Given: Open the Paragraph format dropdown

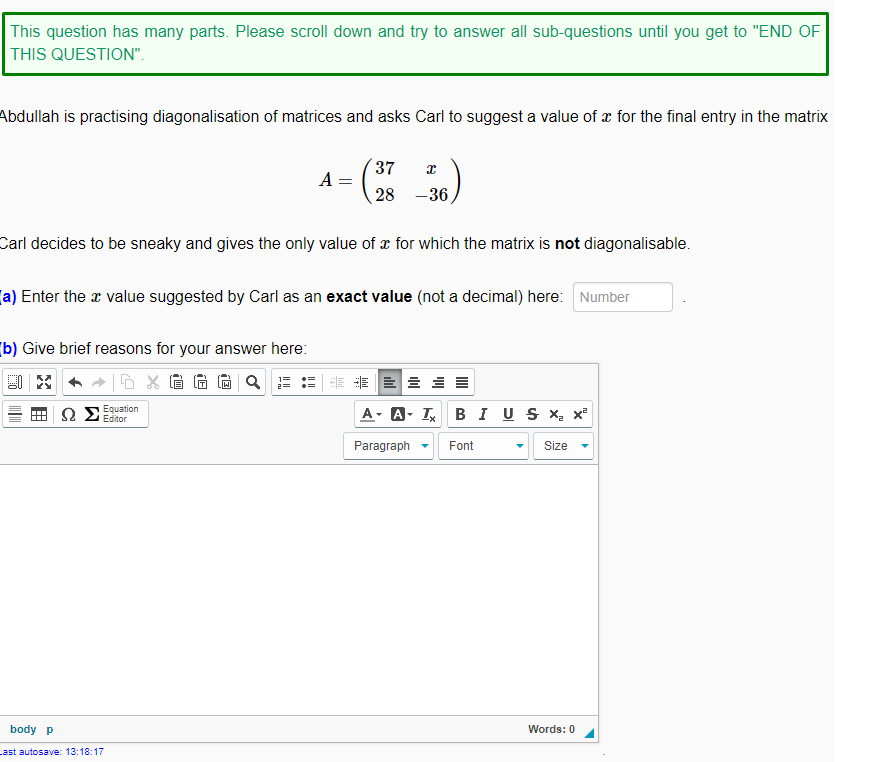Looking at the screenshot, I should point(388,445).
